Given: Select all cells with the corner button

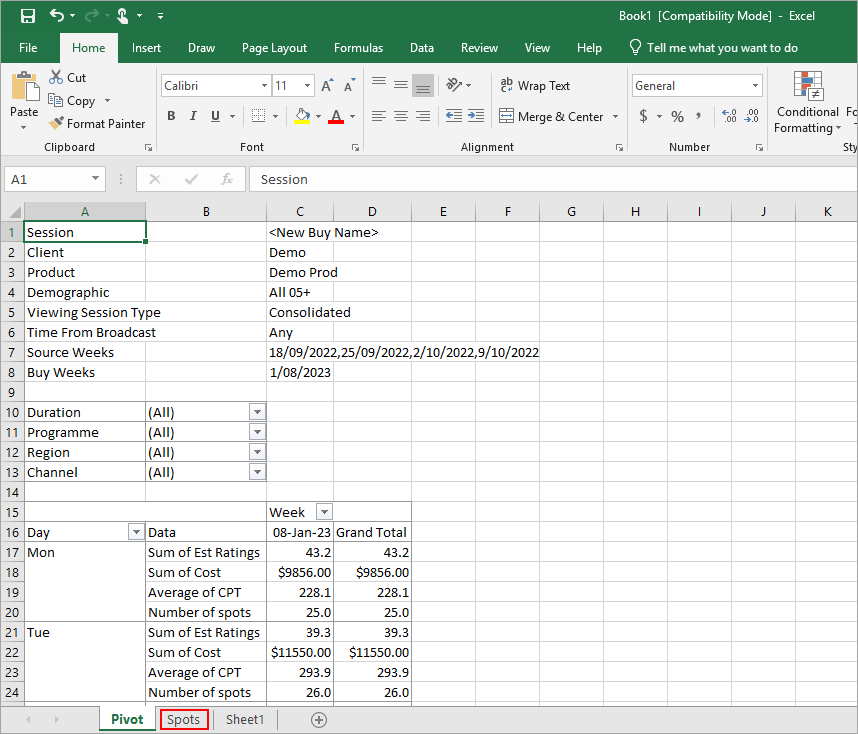Looking at the screenshot, I should (13, 212).
